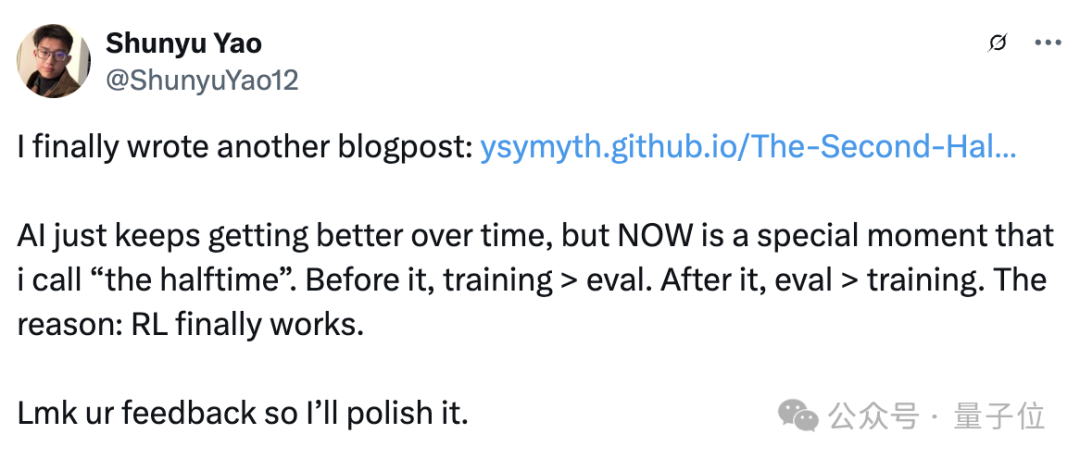Click the line "Lmk ur feedback so I'll polish it."
The height and width of the screenshot is (459, 1080).
pos(243,412)
